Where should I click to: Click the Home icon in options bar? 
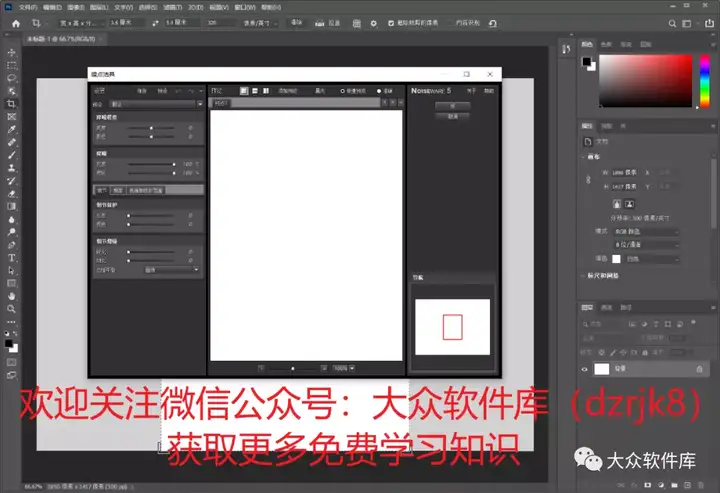point(16,23)
